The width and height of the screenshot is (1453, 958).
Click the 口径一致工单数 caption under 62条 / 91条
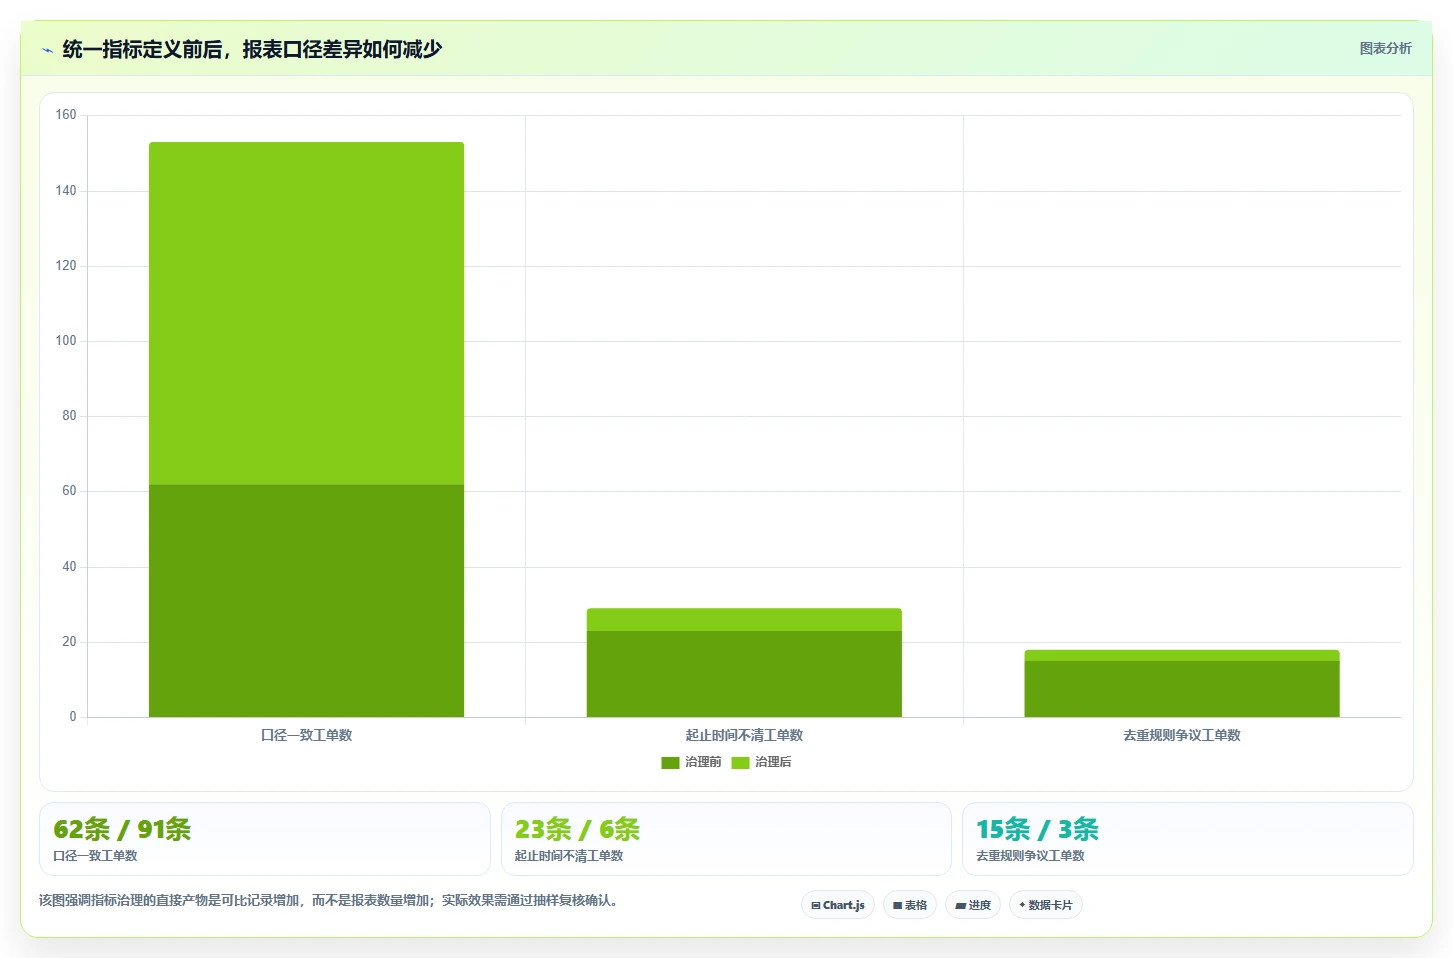point(95,856)
